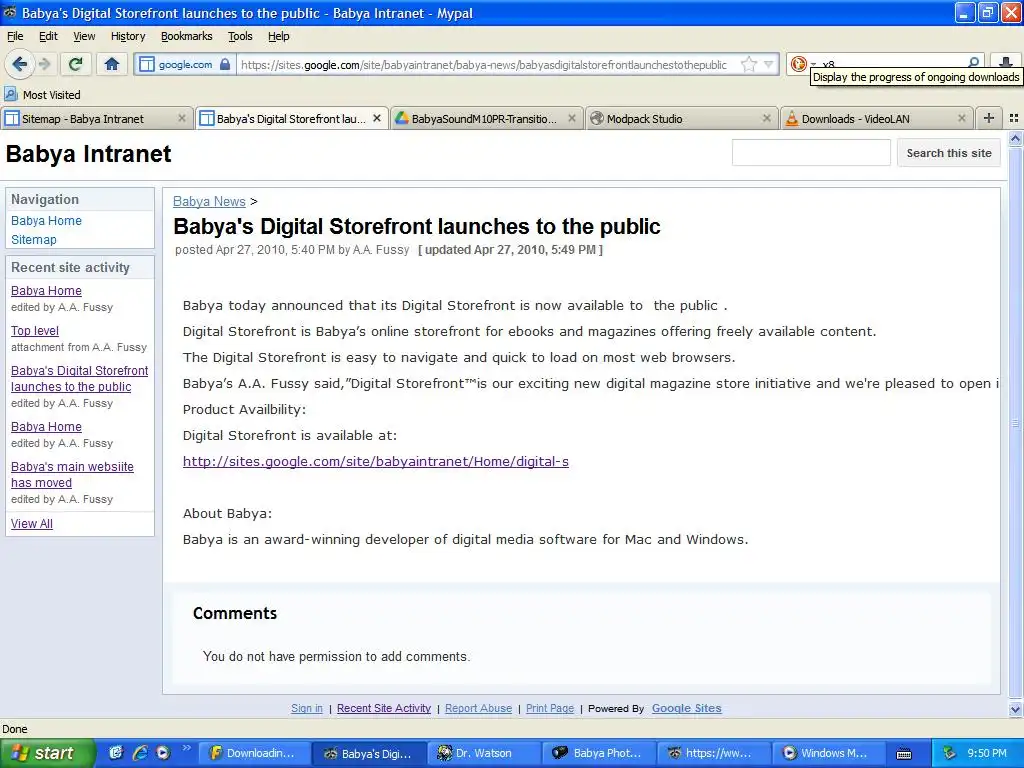Click the Search this site button
The height and width of the screenshot is (768, 1024).
tap(948, 153)
